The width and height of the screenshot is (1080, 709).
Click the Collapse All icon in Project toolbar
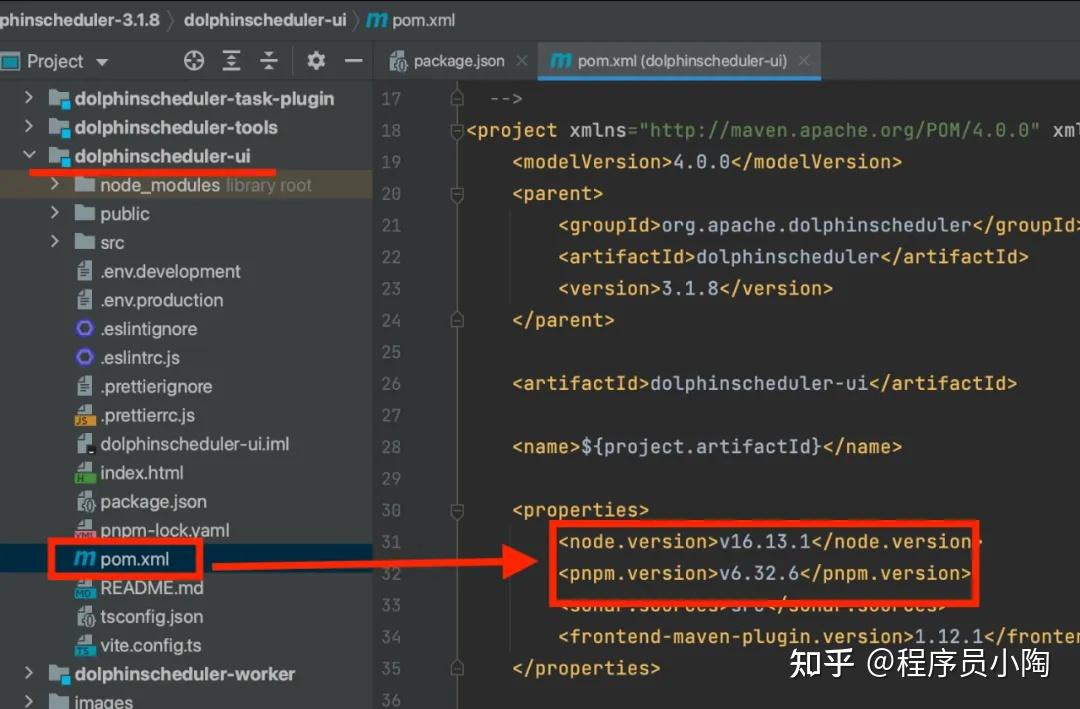point(268,61)
